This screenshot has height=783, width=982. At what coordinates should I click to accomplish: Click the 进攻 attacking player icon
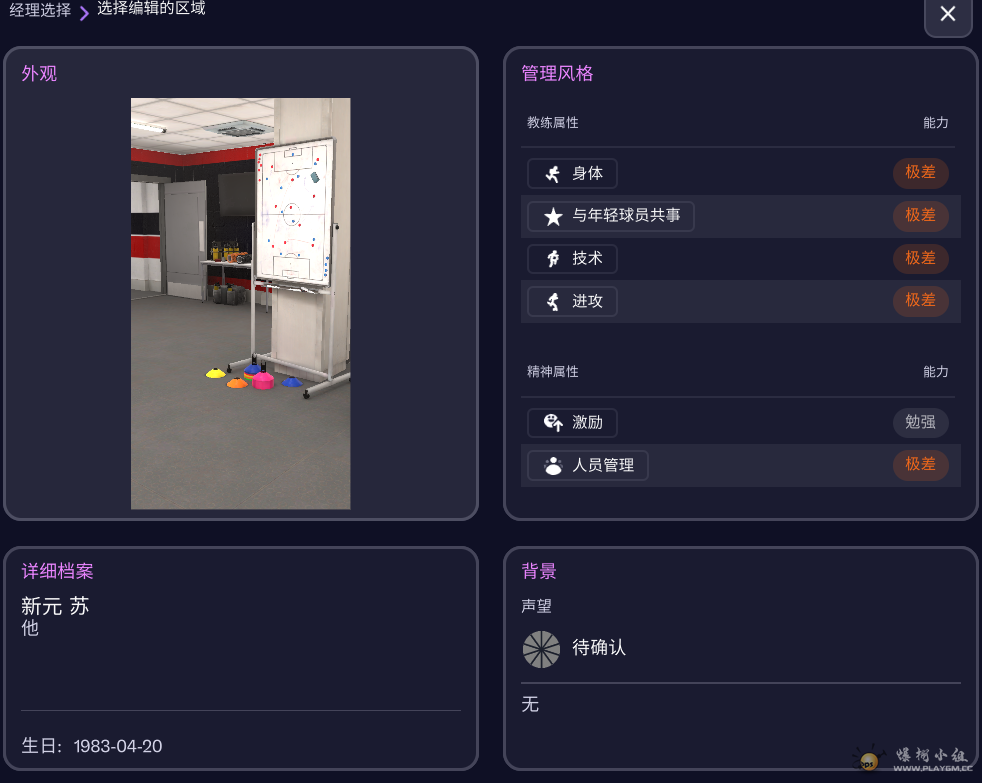pos(552,301)
